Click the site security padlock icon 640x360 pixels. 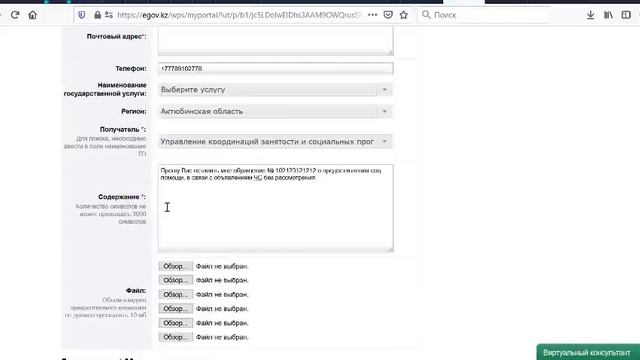coord(97,15)
